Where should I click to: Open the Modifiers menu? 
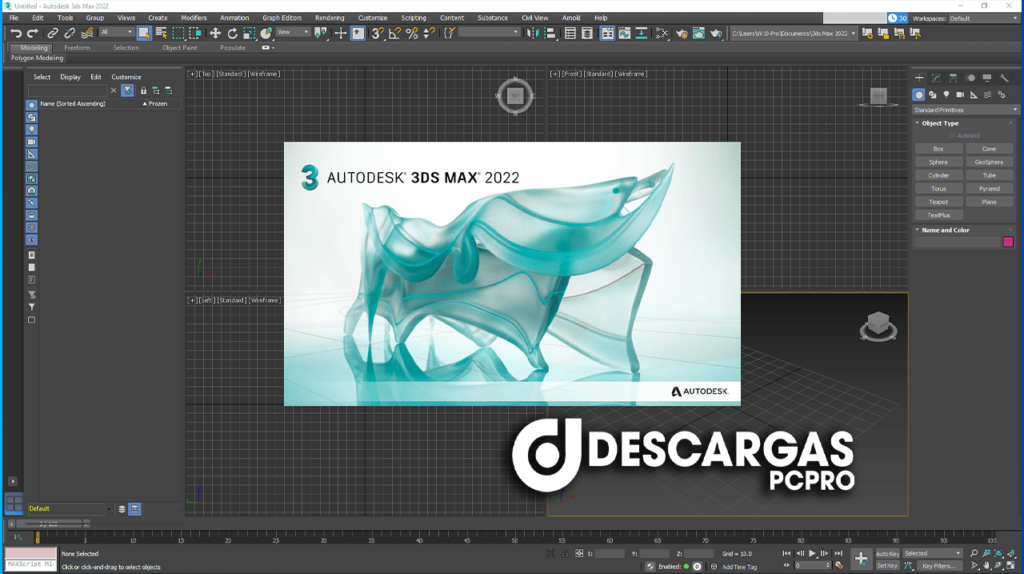193,18
